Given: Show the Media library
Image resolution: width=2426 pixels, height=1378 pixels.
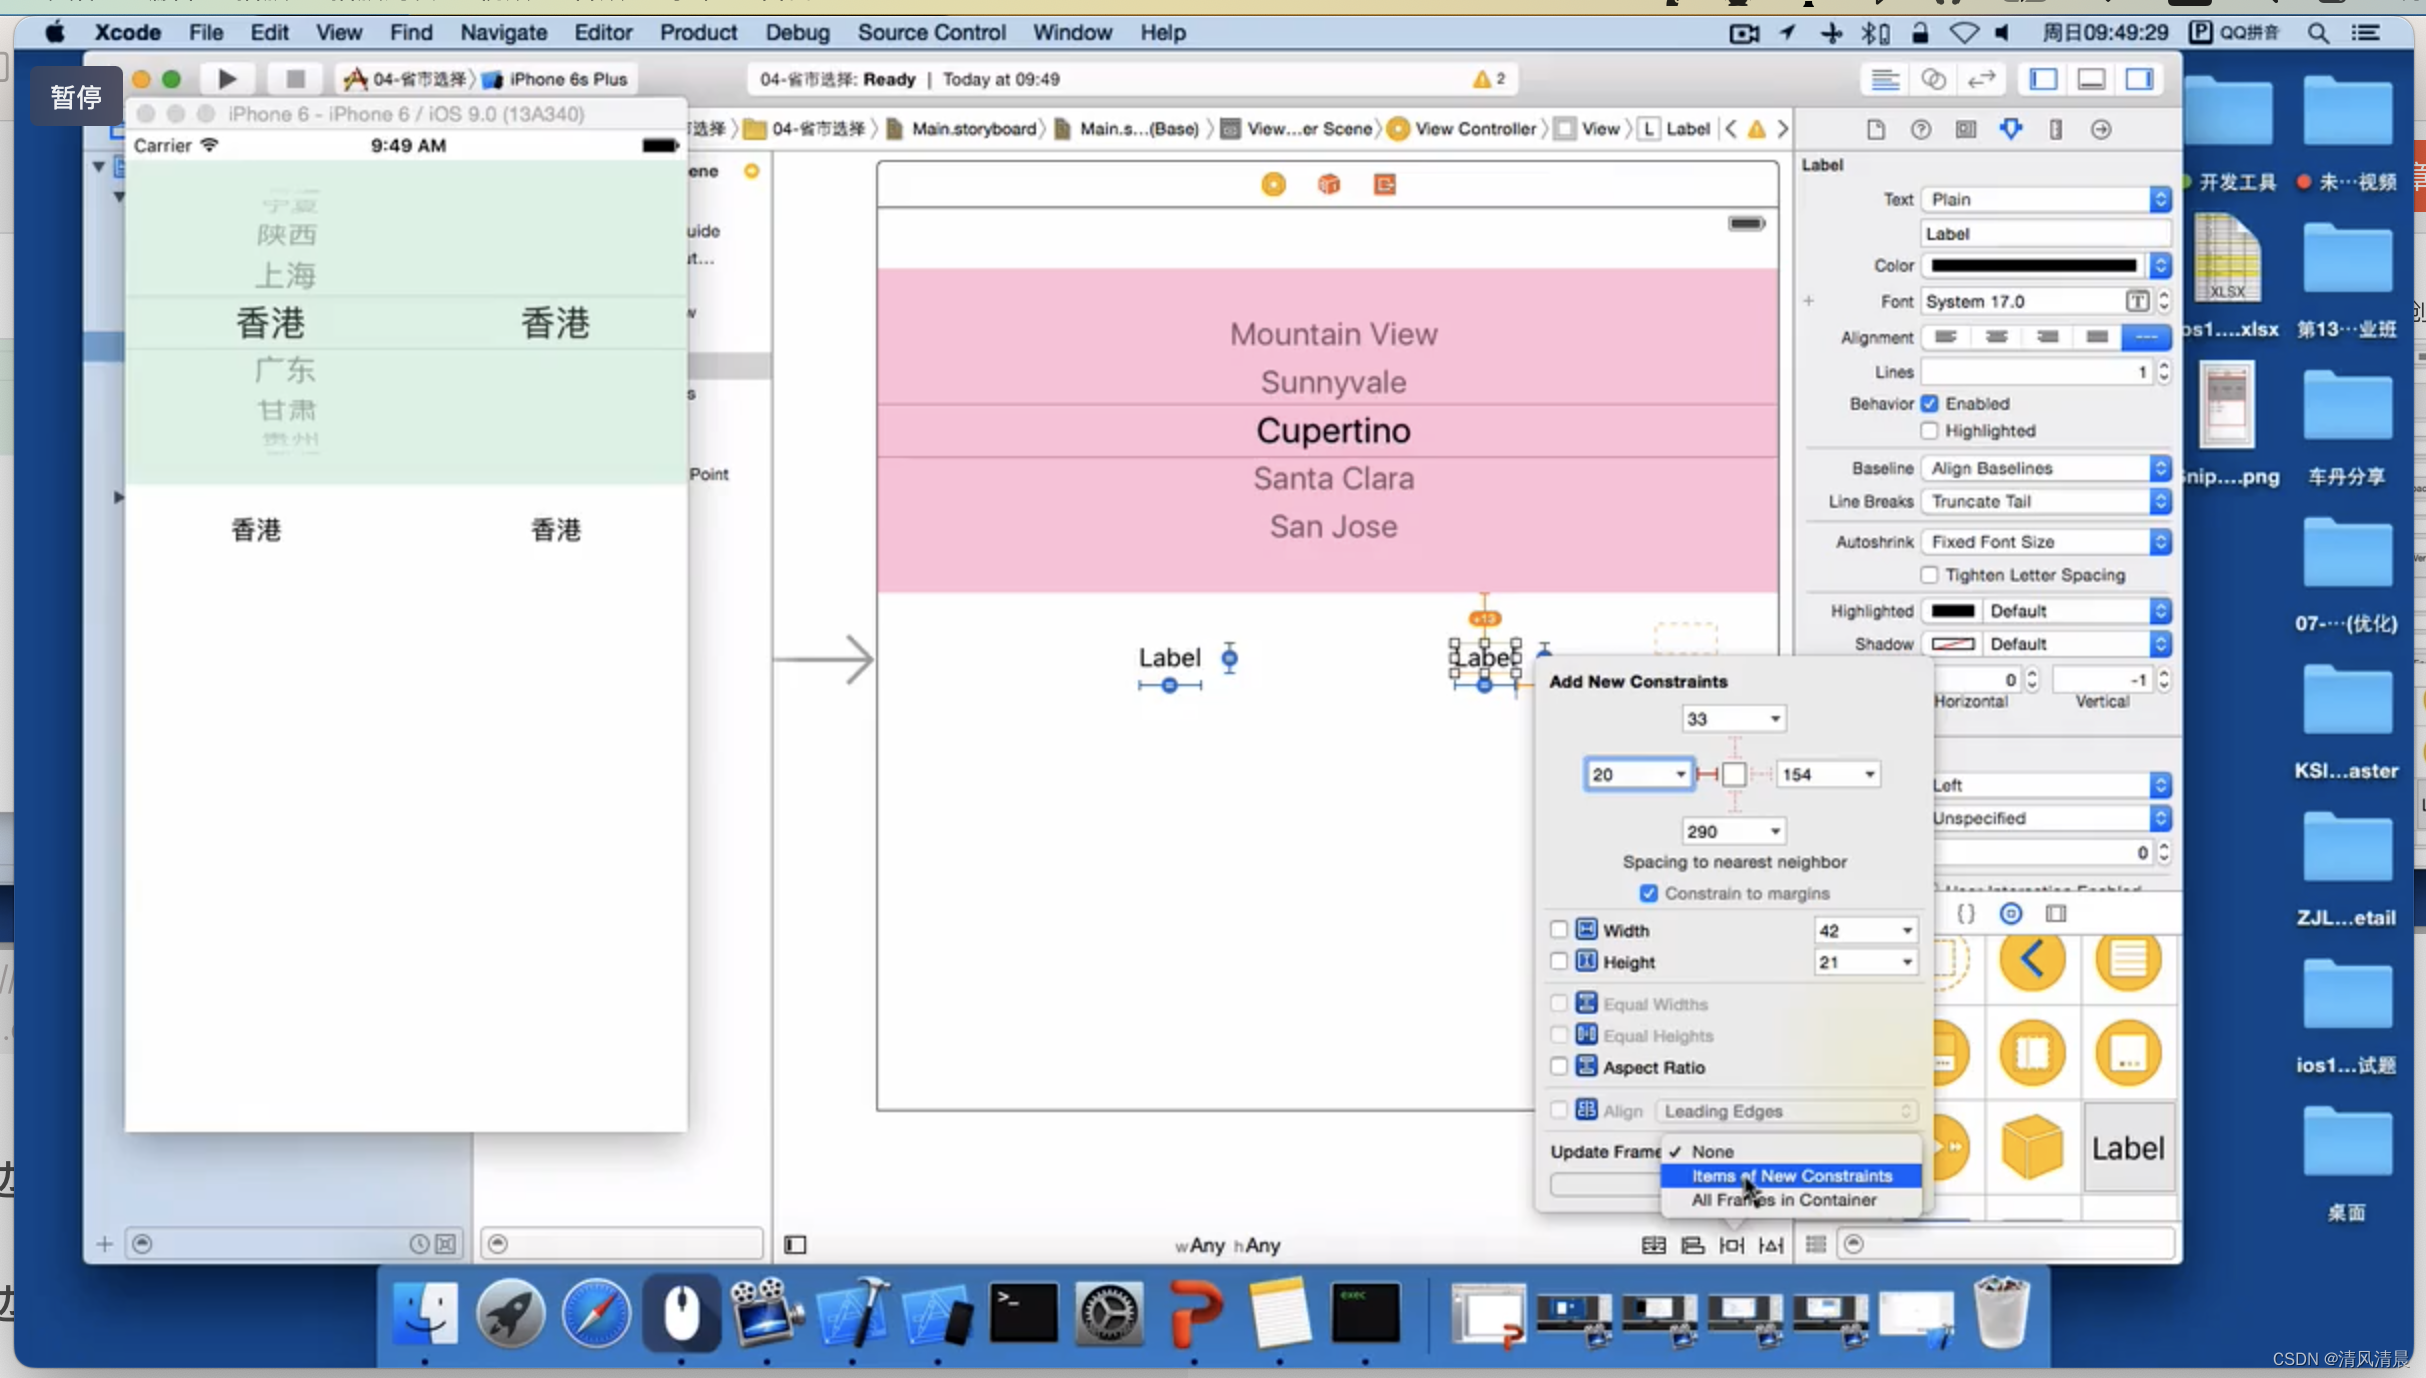Looking at the screenshot, I should point(2056,914).
